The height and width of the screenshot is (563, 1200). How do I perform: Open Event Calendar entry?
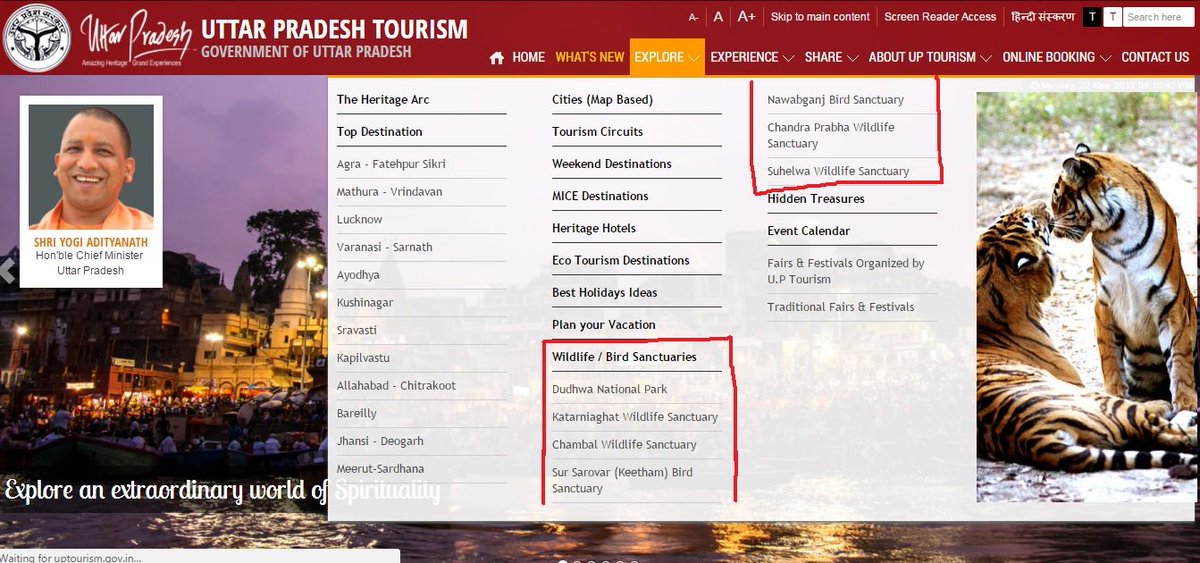pos(809,230)
